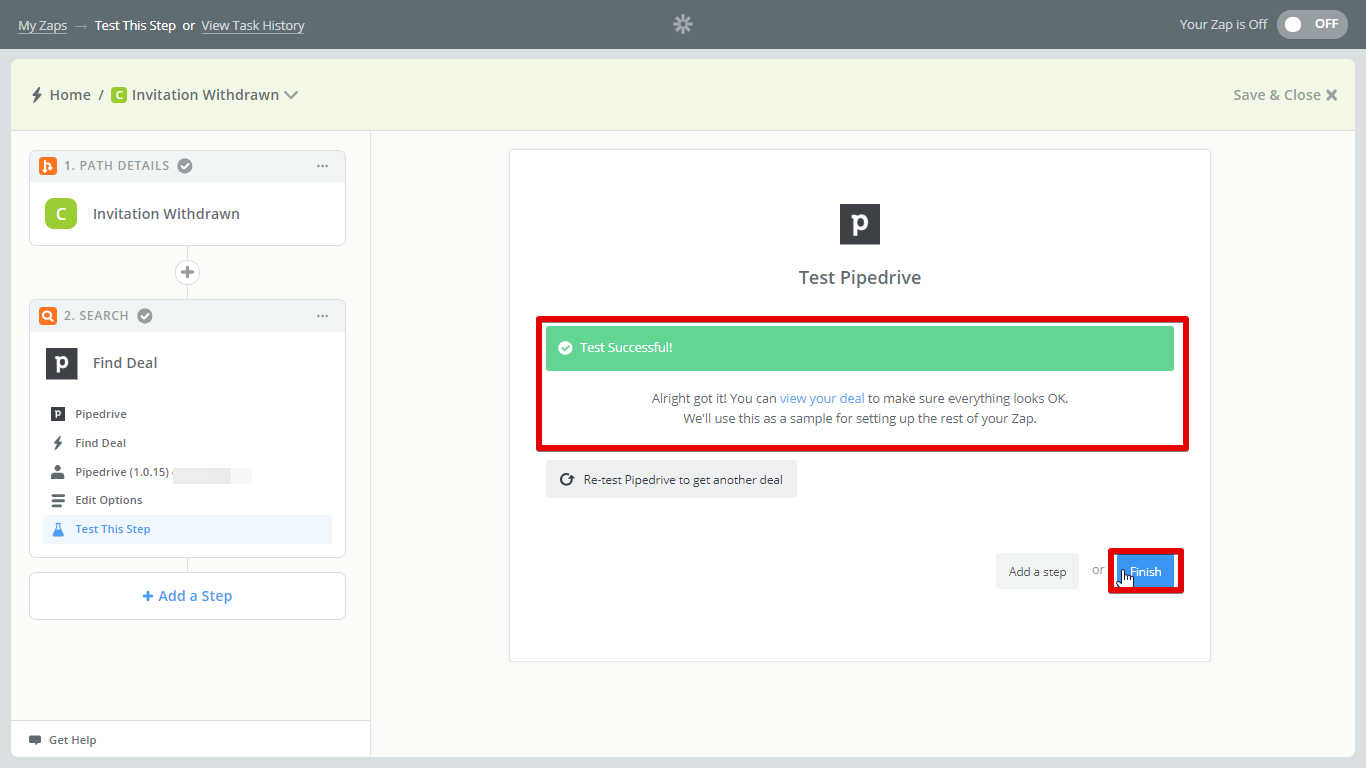The width and height of the screenshot is (1366, 768).
Task: Select Test This Step substep
Action: (187, 529)
